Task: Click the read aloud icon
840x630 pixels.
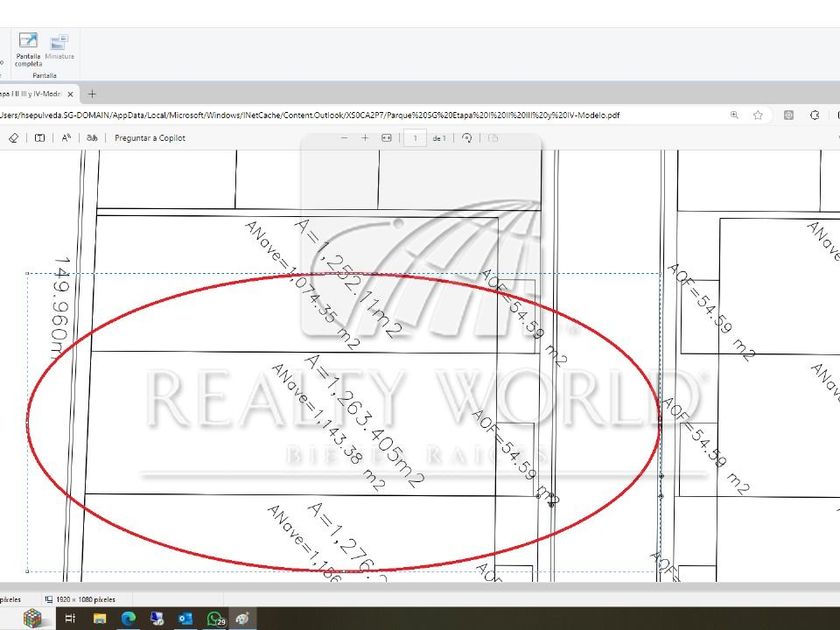Action: pos(66,138)
